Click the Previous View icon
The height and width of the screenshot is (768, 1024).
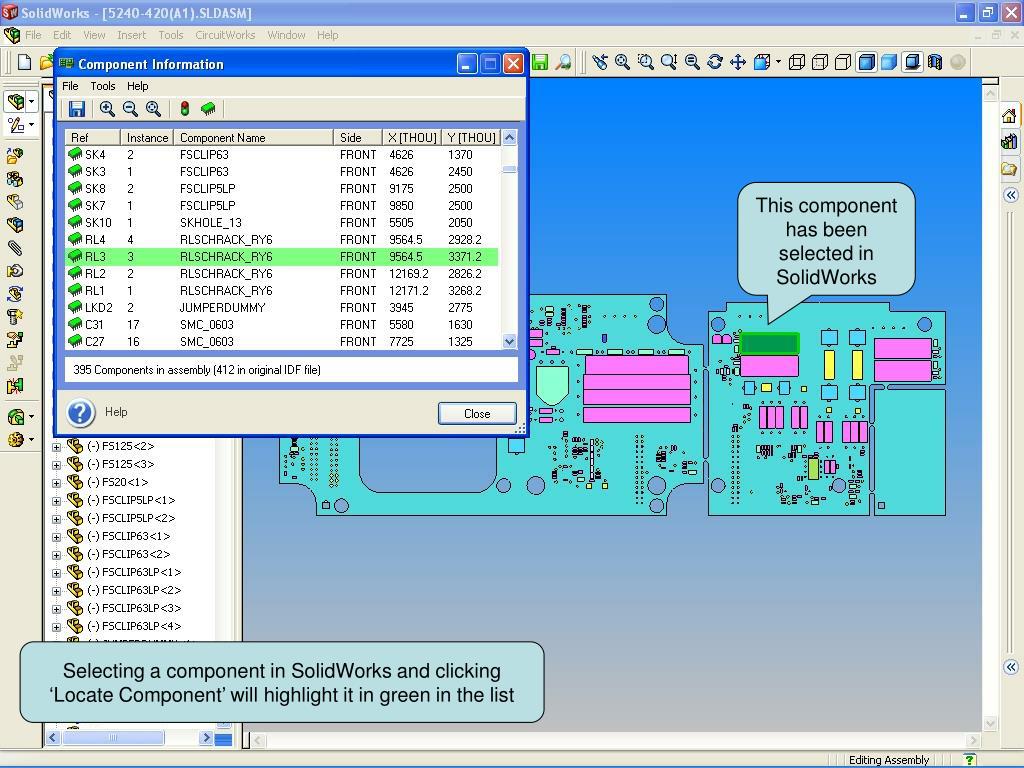(x=600, y=62)
